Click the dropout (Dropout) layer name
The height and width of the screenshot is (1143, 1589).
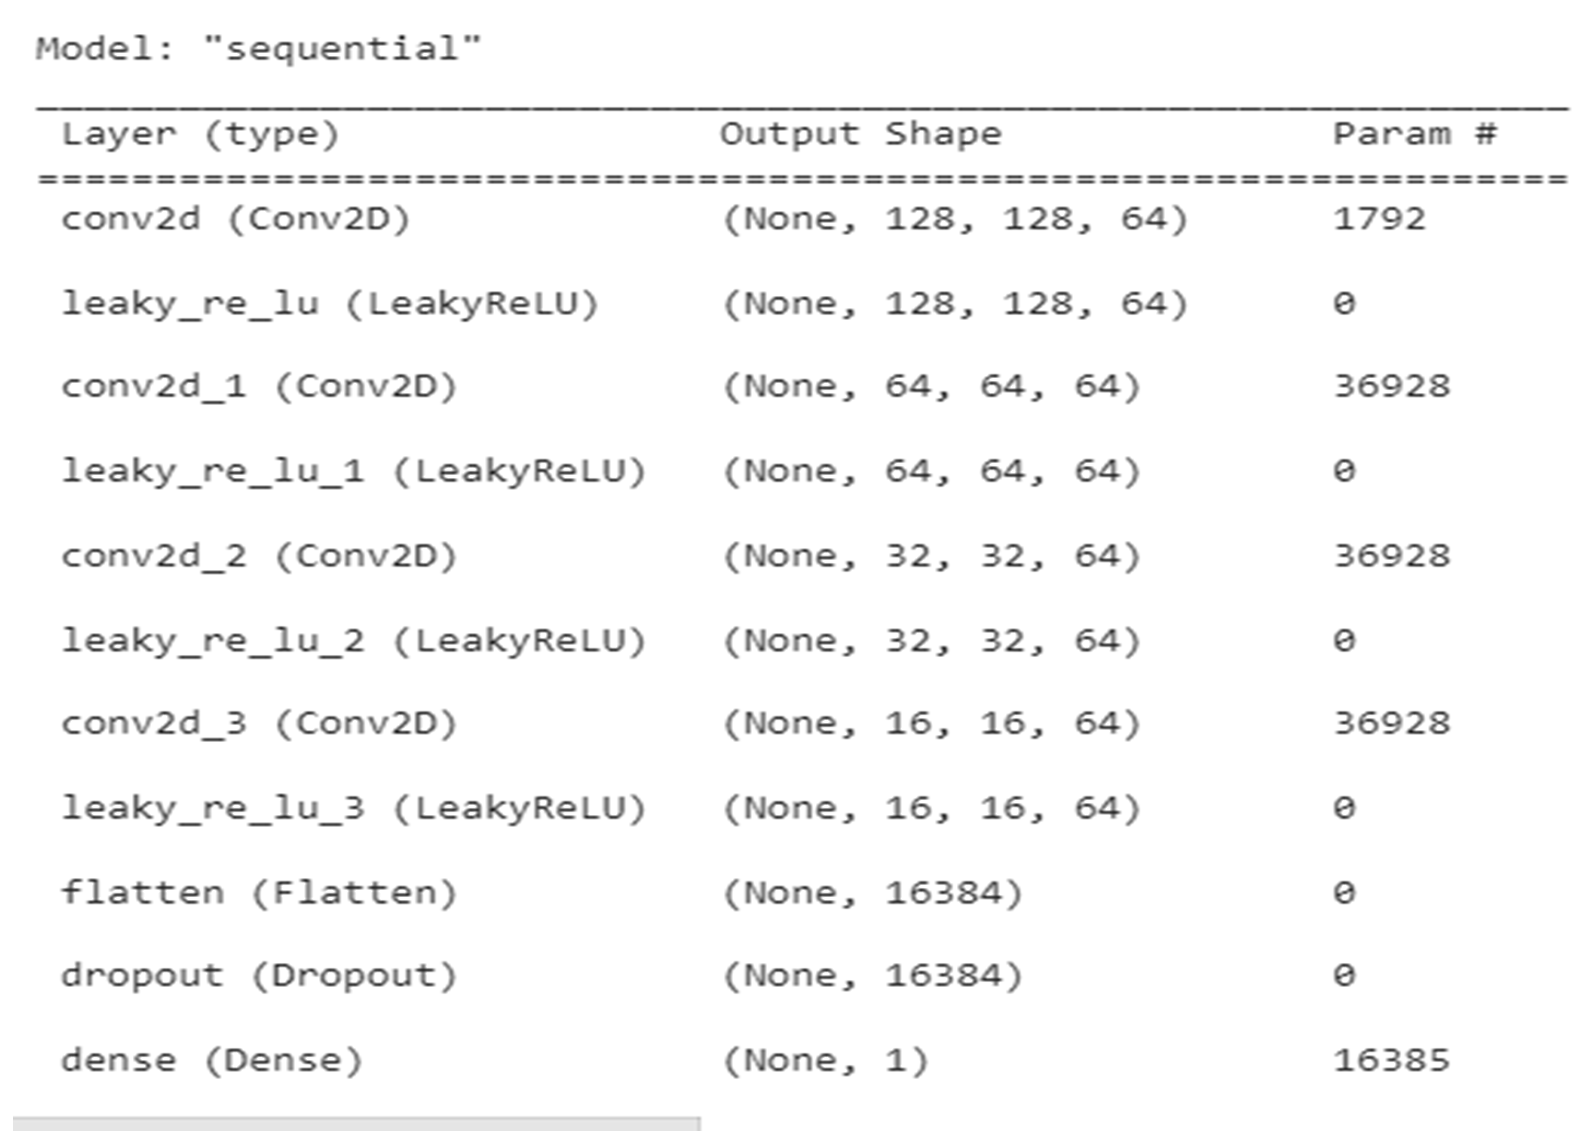[259, 976]
